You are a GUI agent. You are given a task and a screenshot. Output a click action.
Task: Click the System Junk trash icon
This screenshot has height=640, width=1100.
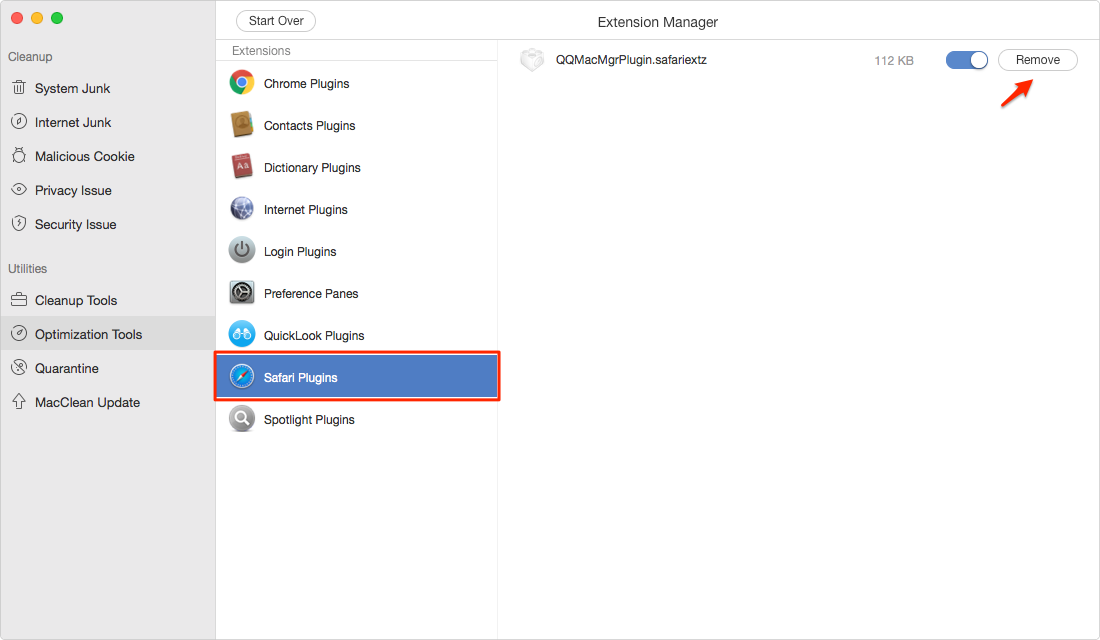point(19,88)
